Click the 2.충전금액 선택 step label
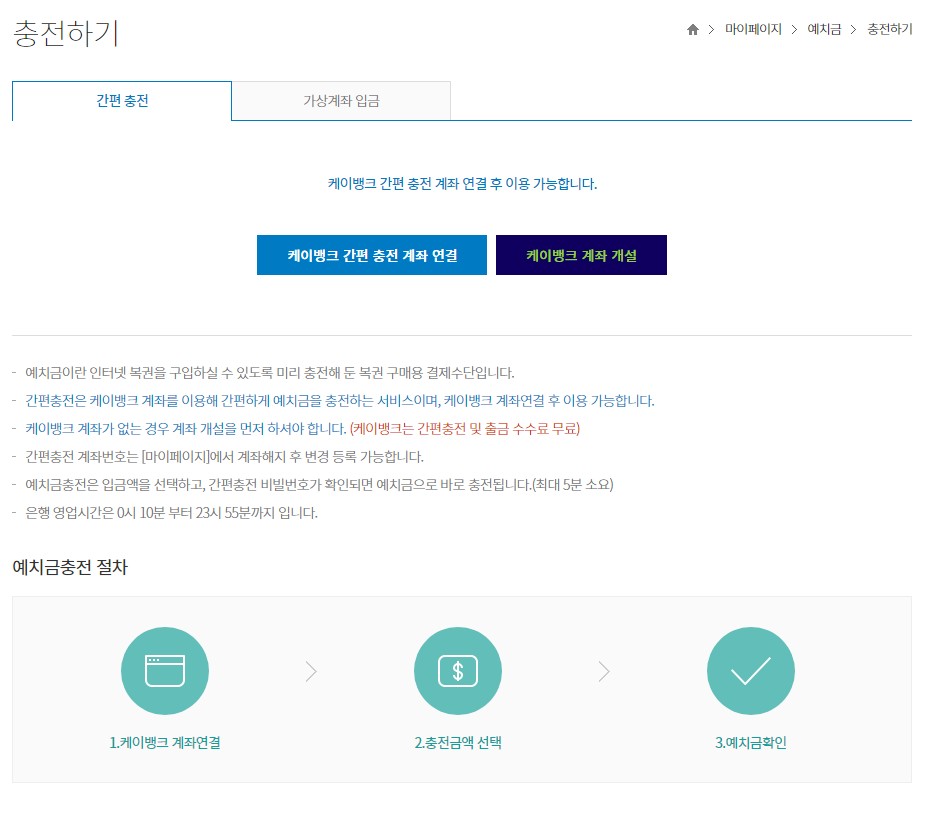The height and width of the screenshot is (815, 940). tap(457, 744)
